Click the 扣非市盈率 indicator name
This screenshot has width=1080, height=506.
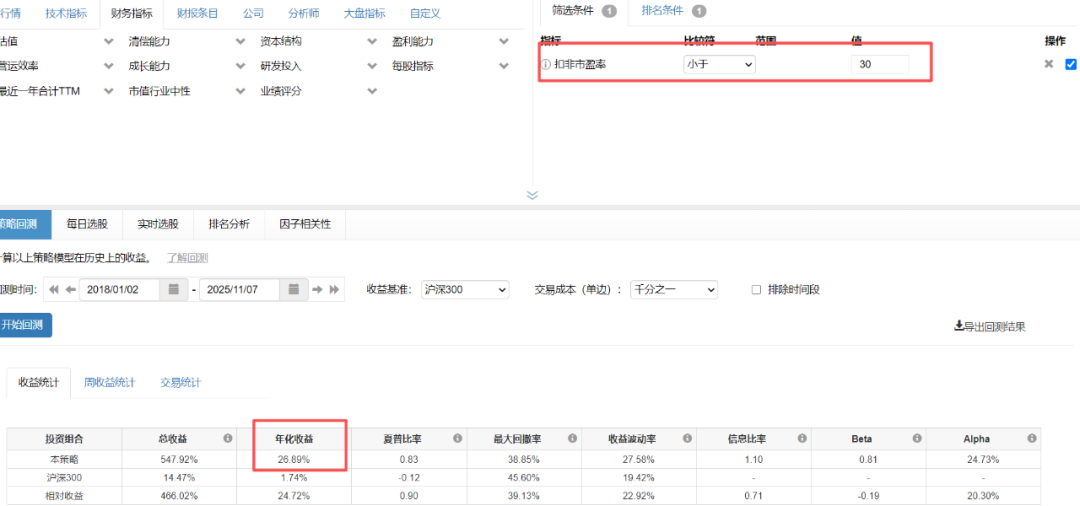point(581,65)
